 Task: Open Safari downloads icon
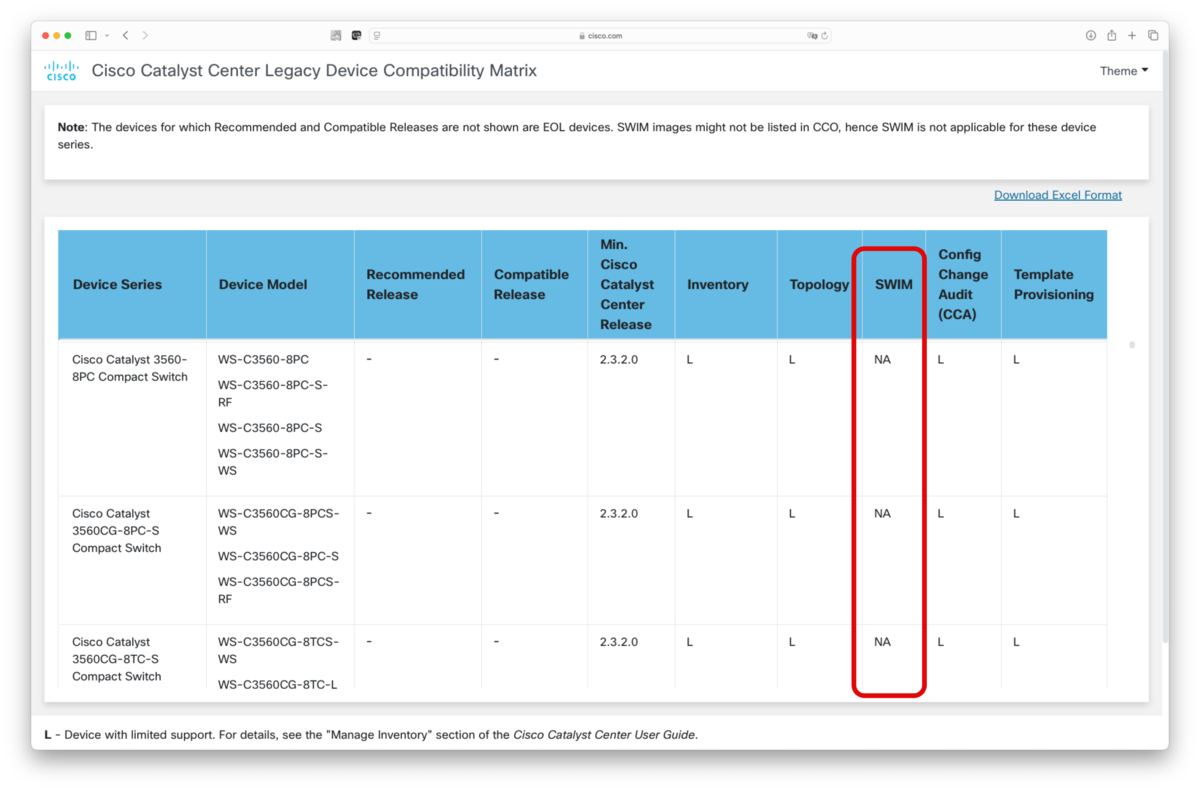click(x=1091, y=35)
